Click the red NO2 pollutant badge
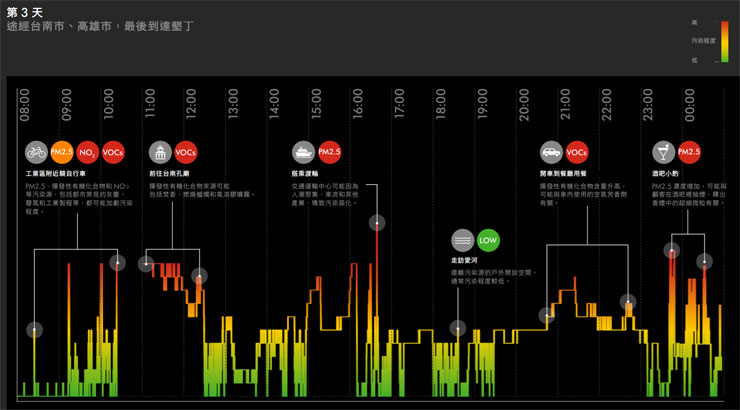The height and width of the screenshot is (410, 740). (88, 153)
